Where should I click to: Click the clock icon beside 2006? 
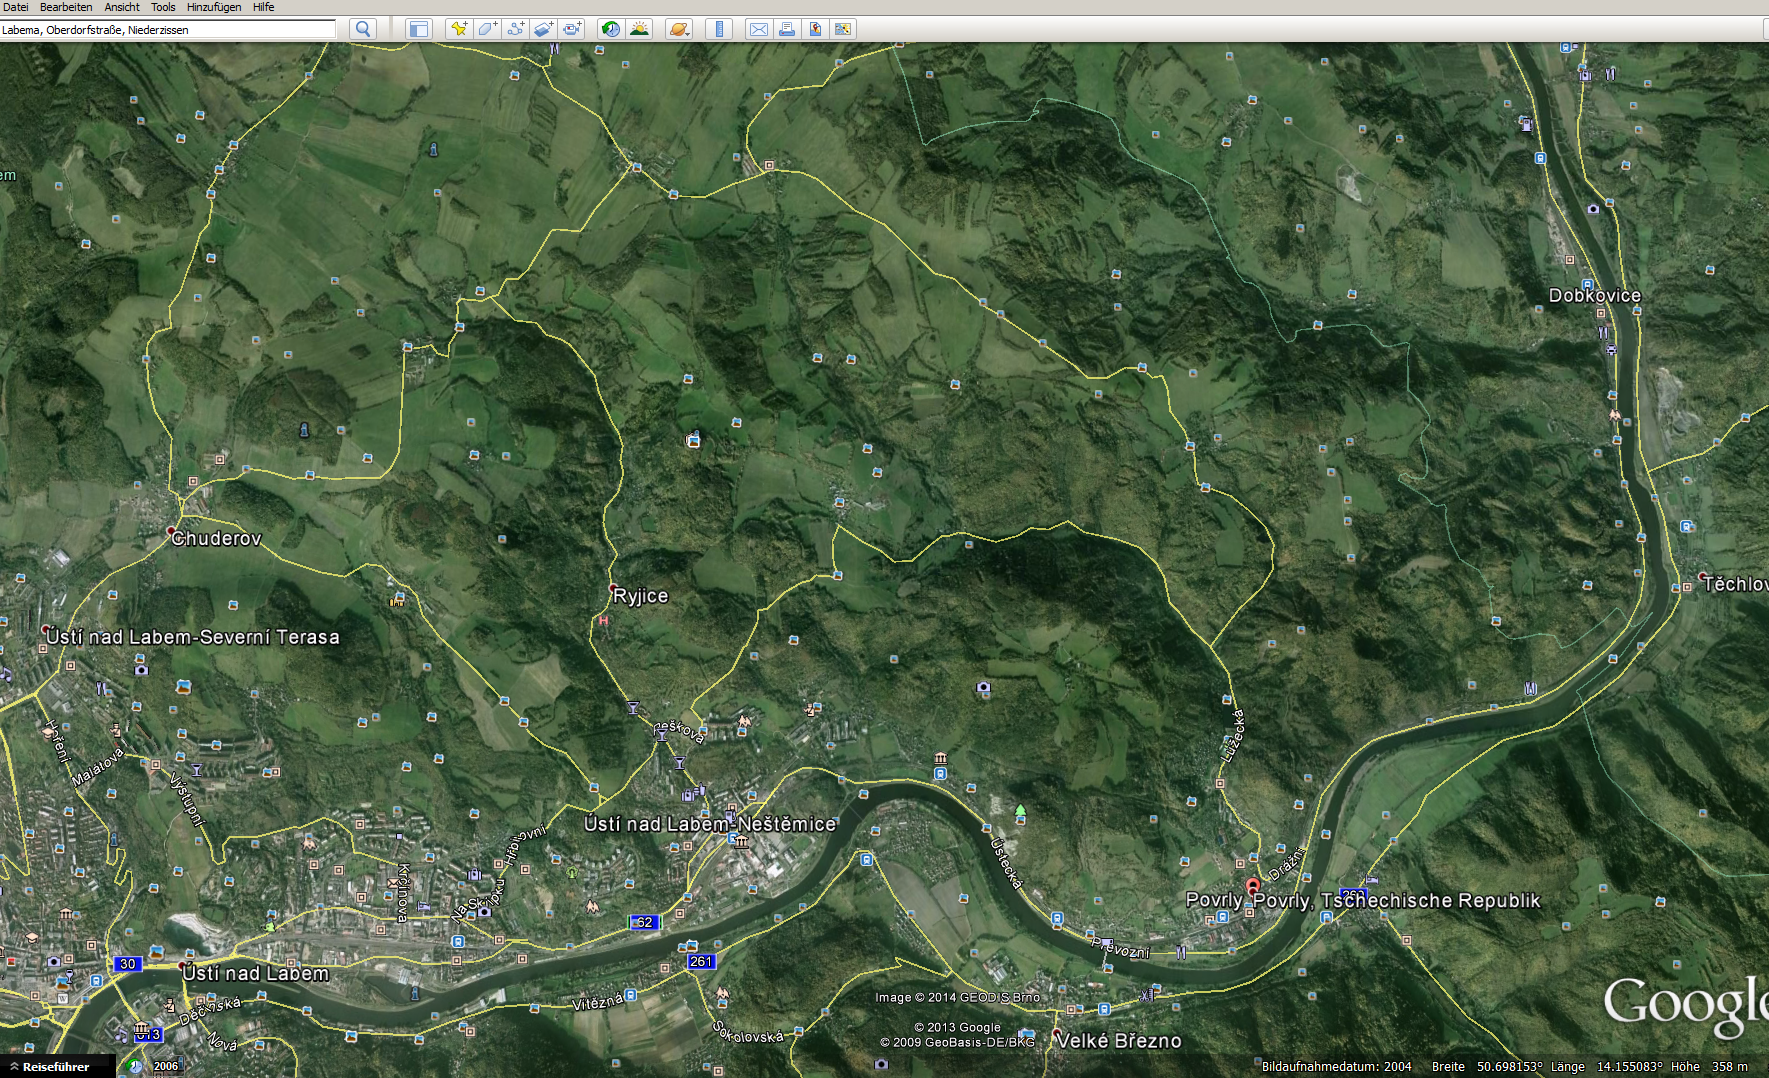click(136, 1066)
